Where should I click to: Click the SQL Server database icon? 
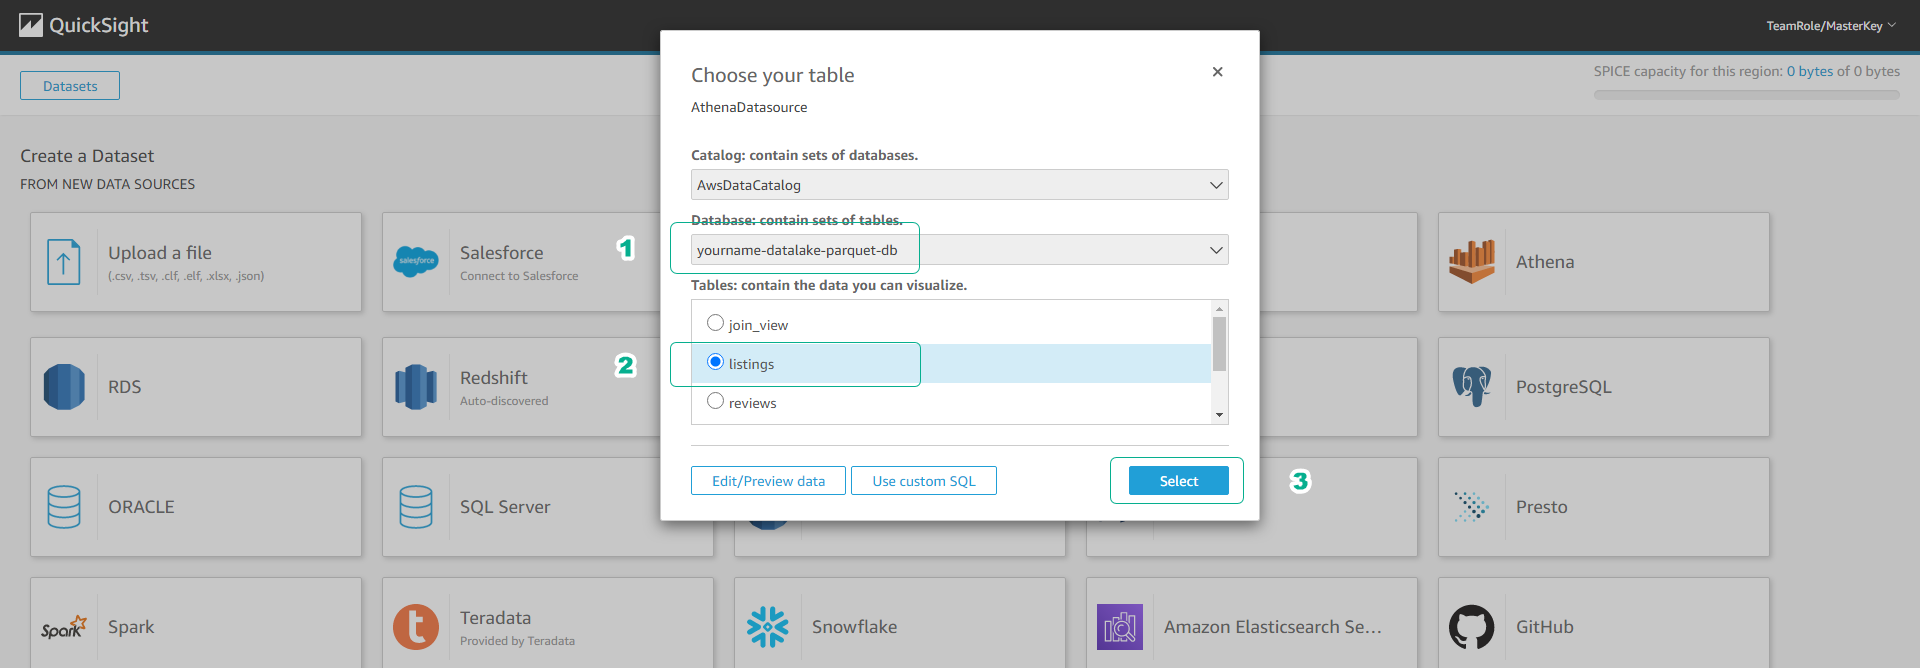tap(416, 507)
